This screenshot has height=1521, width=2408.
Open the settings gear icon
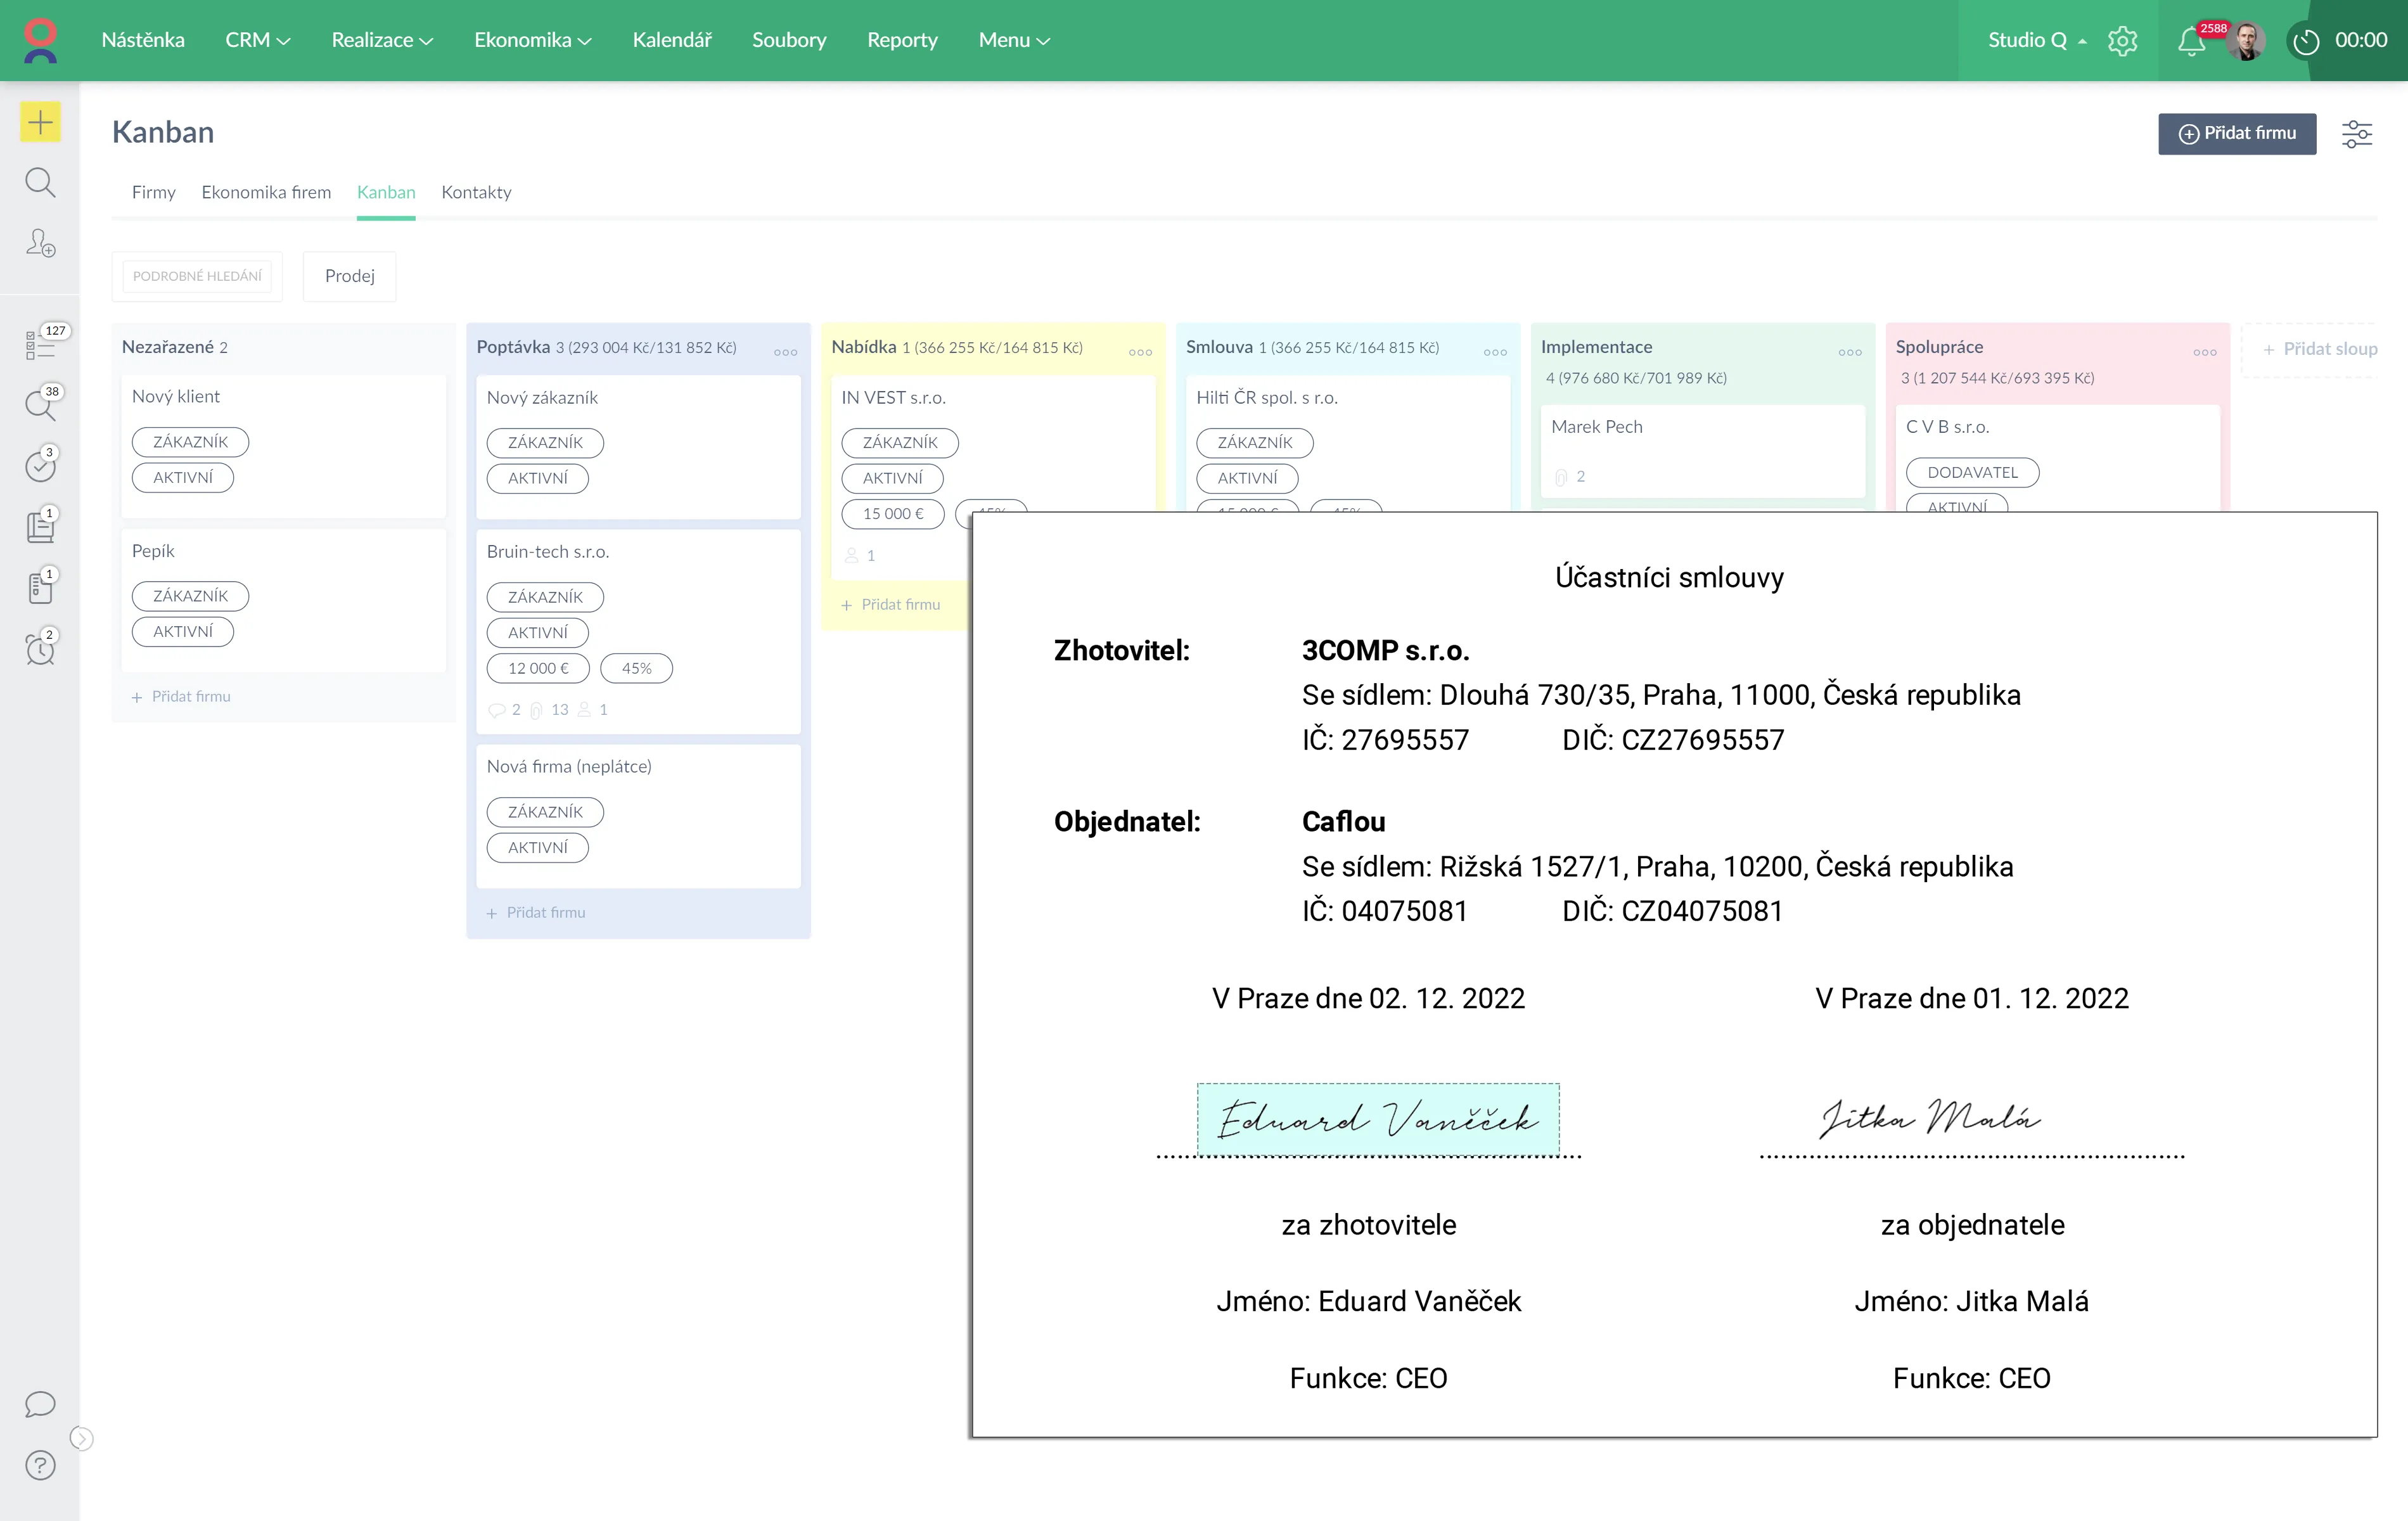click(x=2122, y=41)
